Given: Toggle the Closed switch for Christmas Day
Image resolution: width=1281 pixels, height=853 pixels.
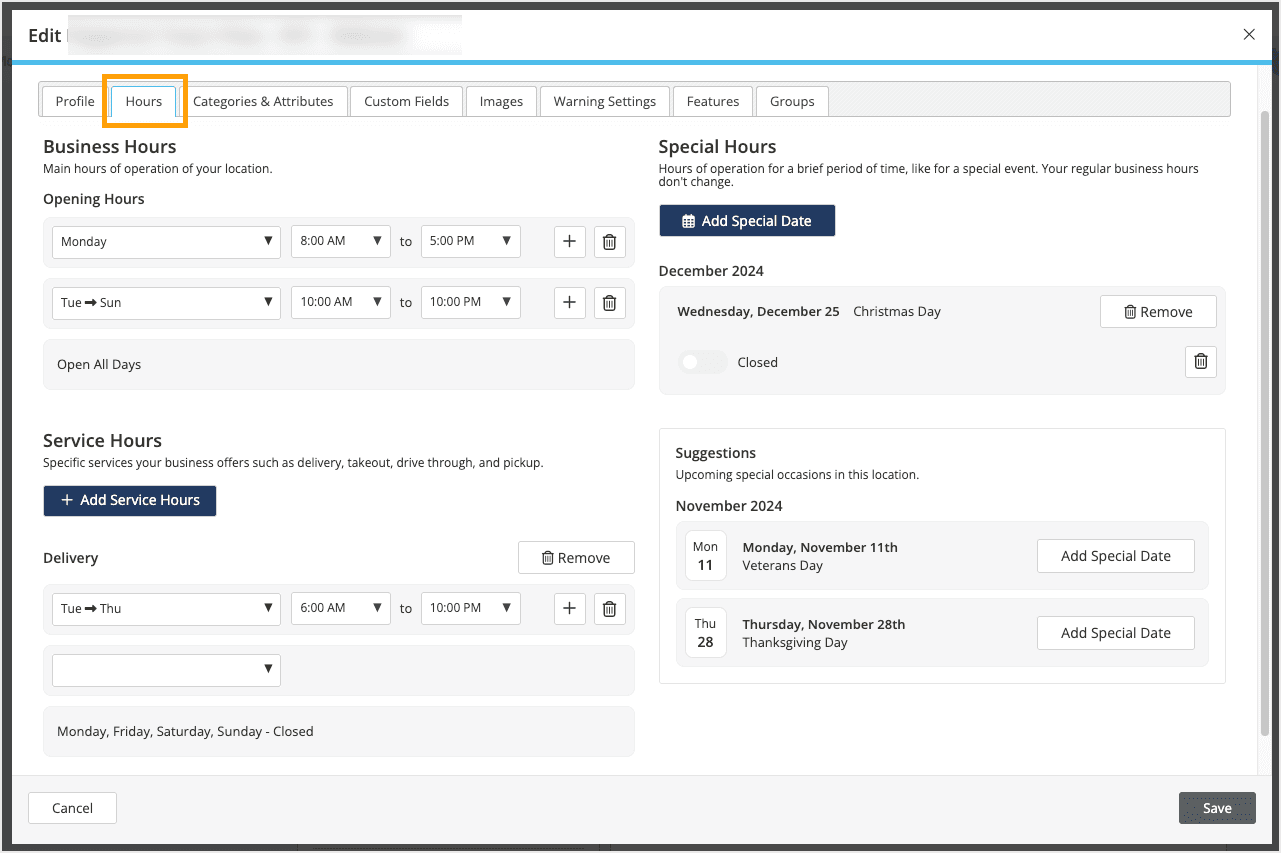Looking at the screenshot, I should click(x=702, y=363).
